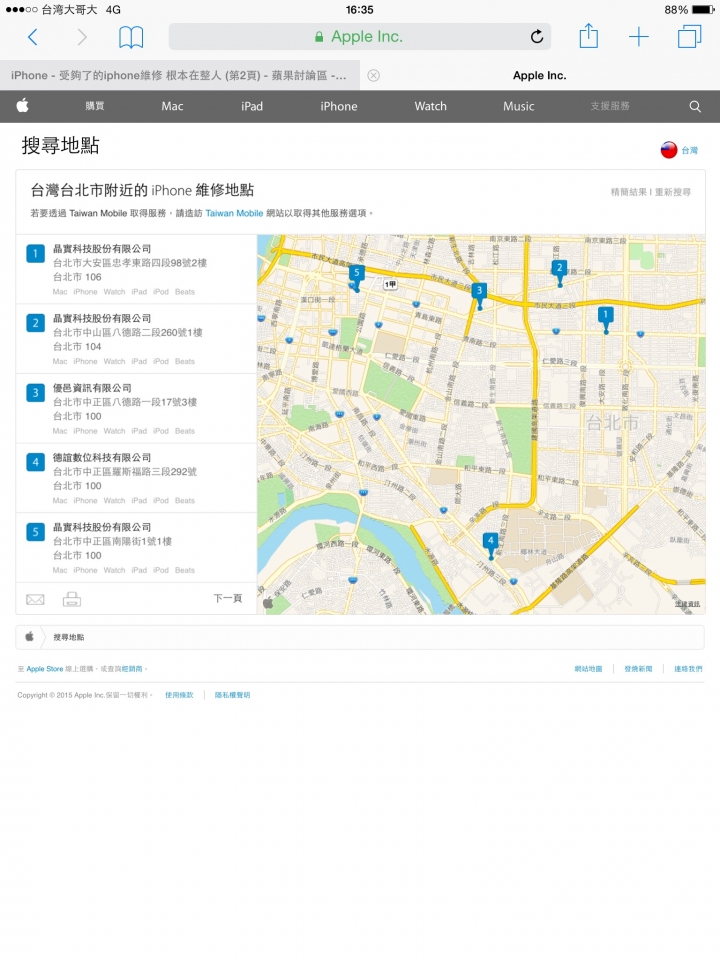Image resolution: width=720 pixels, height=960 pixels.
Task: Print results with printer icon
Action: pyautogui.click(x=72, y=599)
